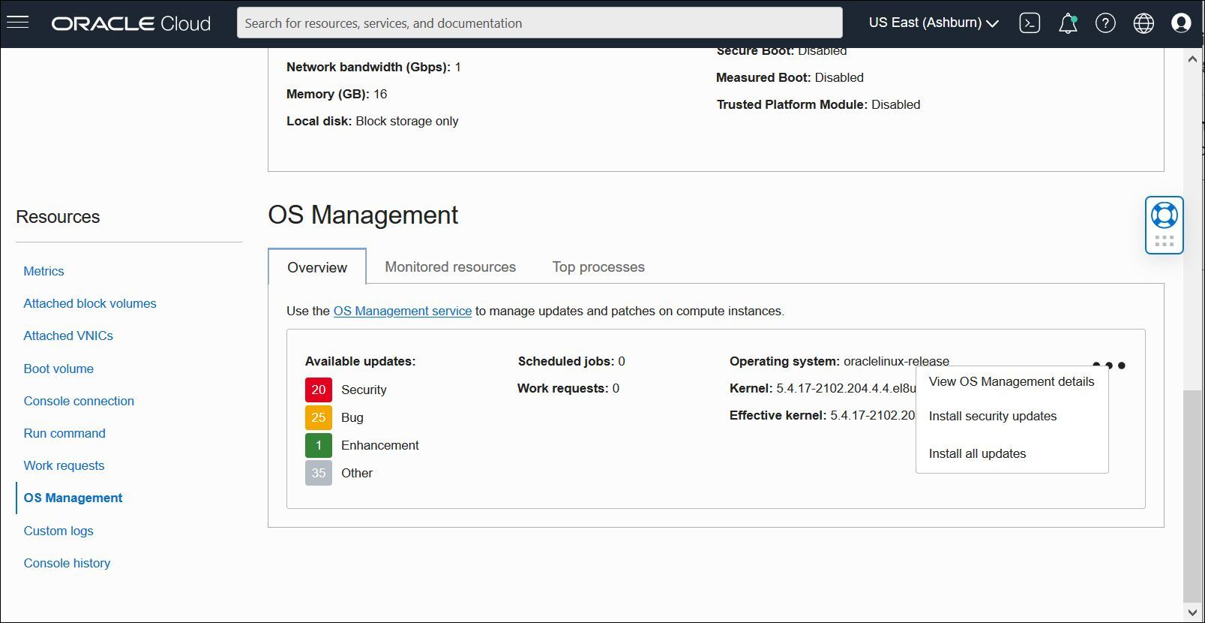Image resolution: width=1205 pixels, height=623 pixels.
Task: Launch Cloud Shell from the top bar
Action: pos(1029,22)
